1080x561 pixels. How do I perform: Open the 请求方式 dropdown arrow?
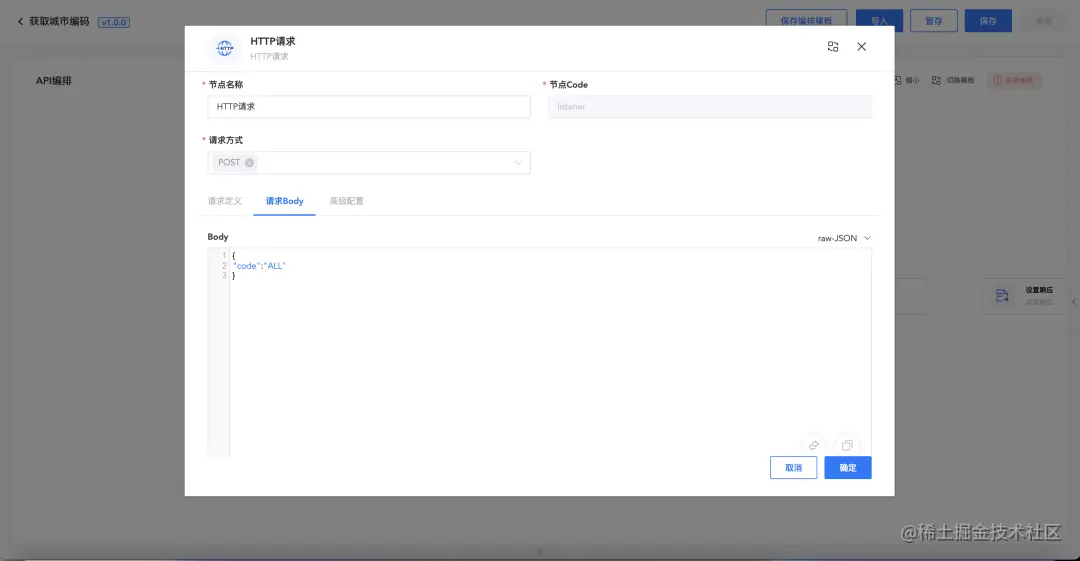tap(518, 163)
